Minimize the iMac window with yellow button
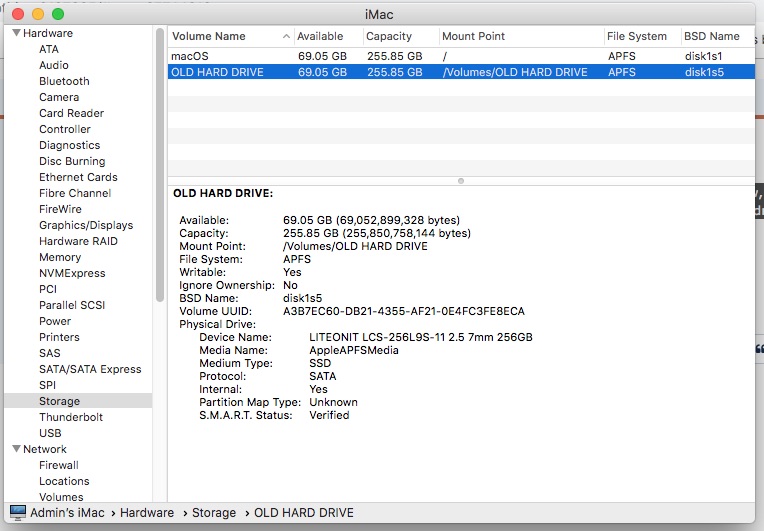Screen dimensions: 764x531 coord(38,14)
